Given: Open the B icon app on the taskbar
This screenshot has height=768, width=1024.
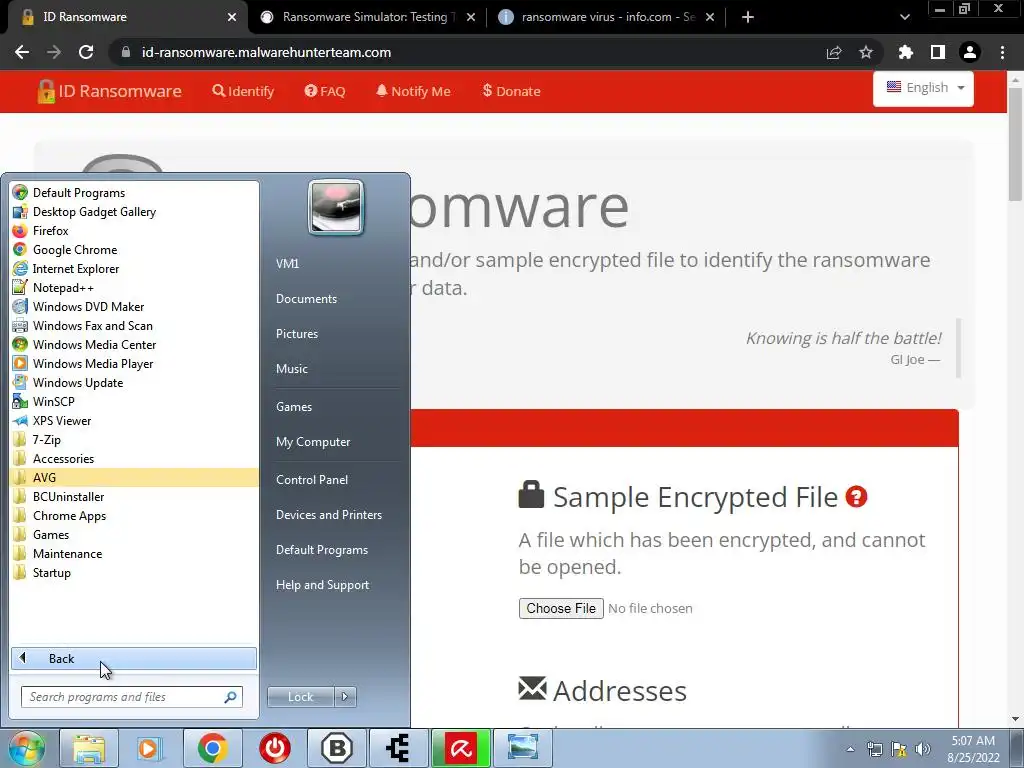Looking at the screenshot, I should click(337, 748).
